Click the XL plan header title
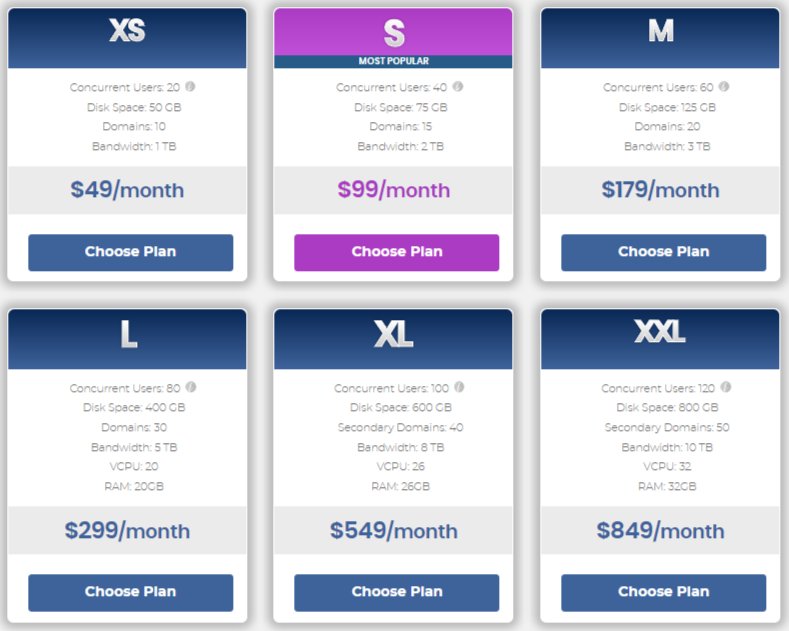Screen dimensions: 789x631 point(393,334)
